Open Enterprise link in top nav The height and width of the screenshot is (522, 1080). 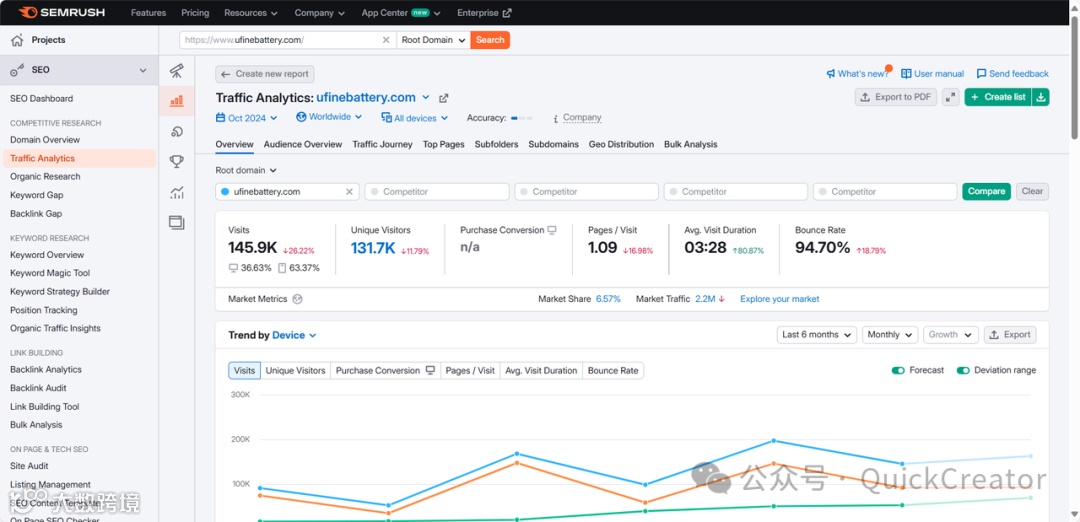tap(484, 12)
